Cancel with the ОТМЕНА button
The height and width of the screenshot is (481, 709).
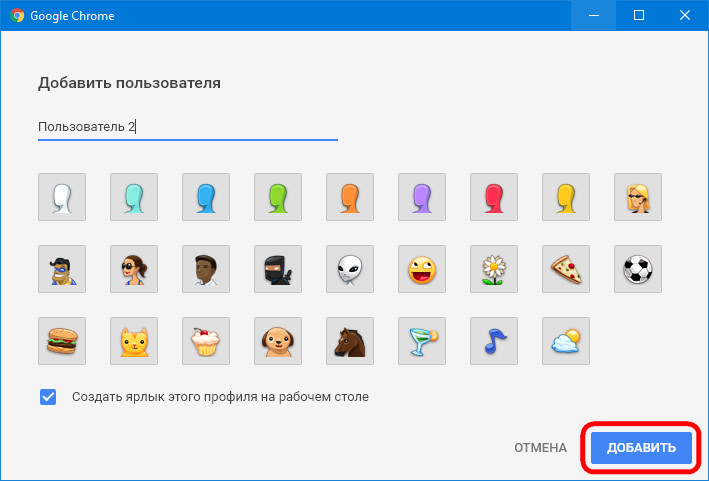pyautogui.click(x=540, y=448)
